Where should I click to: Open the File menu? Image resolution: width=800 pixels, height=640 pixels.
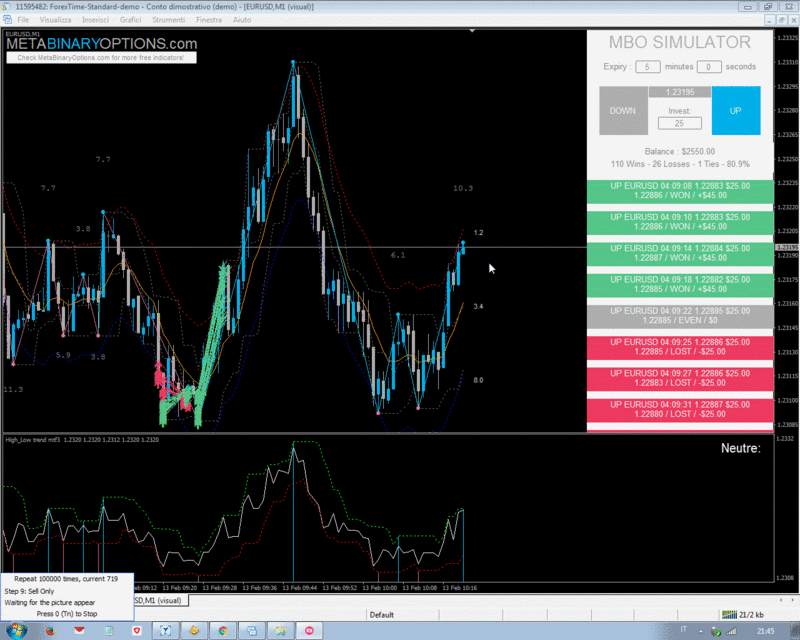click(23, 20)
